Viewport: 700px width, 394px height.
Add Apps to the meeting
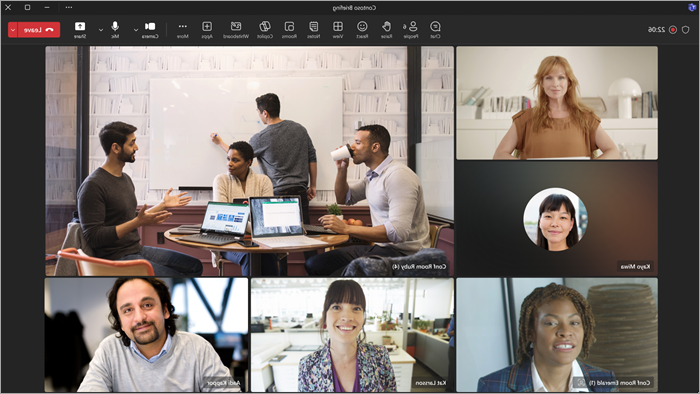coord(207,30)
